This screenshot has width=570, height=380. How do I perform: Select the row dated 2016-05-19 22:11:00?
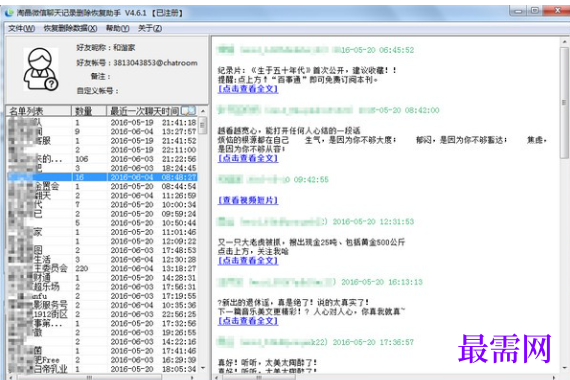pos(103,150)
